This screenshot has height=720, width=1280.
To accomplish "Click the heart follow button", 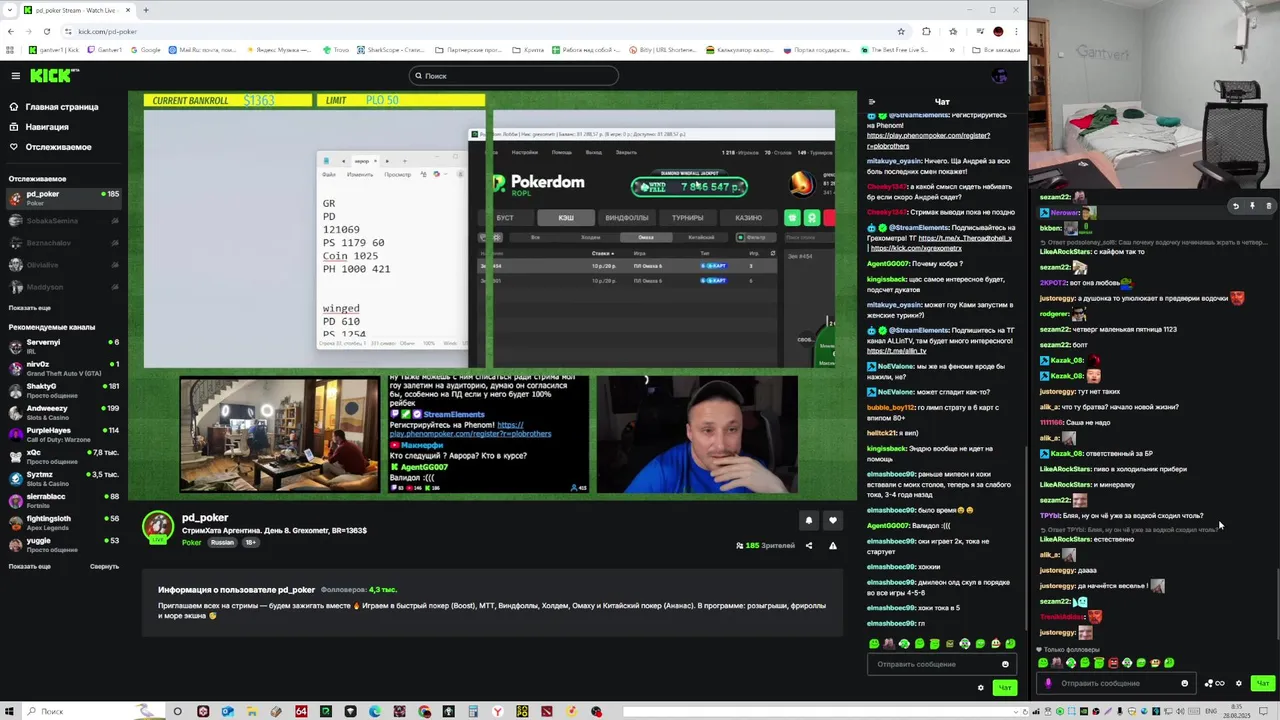I will 832,520.
